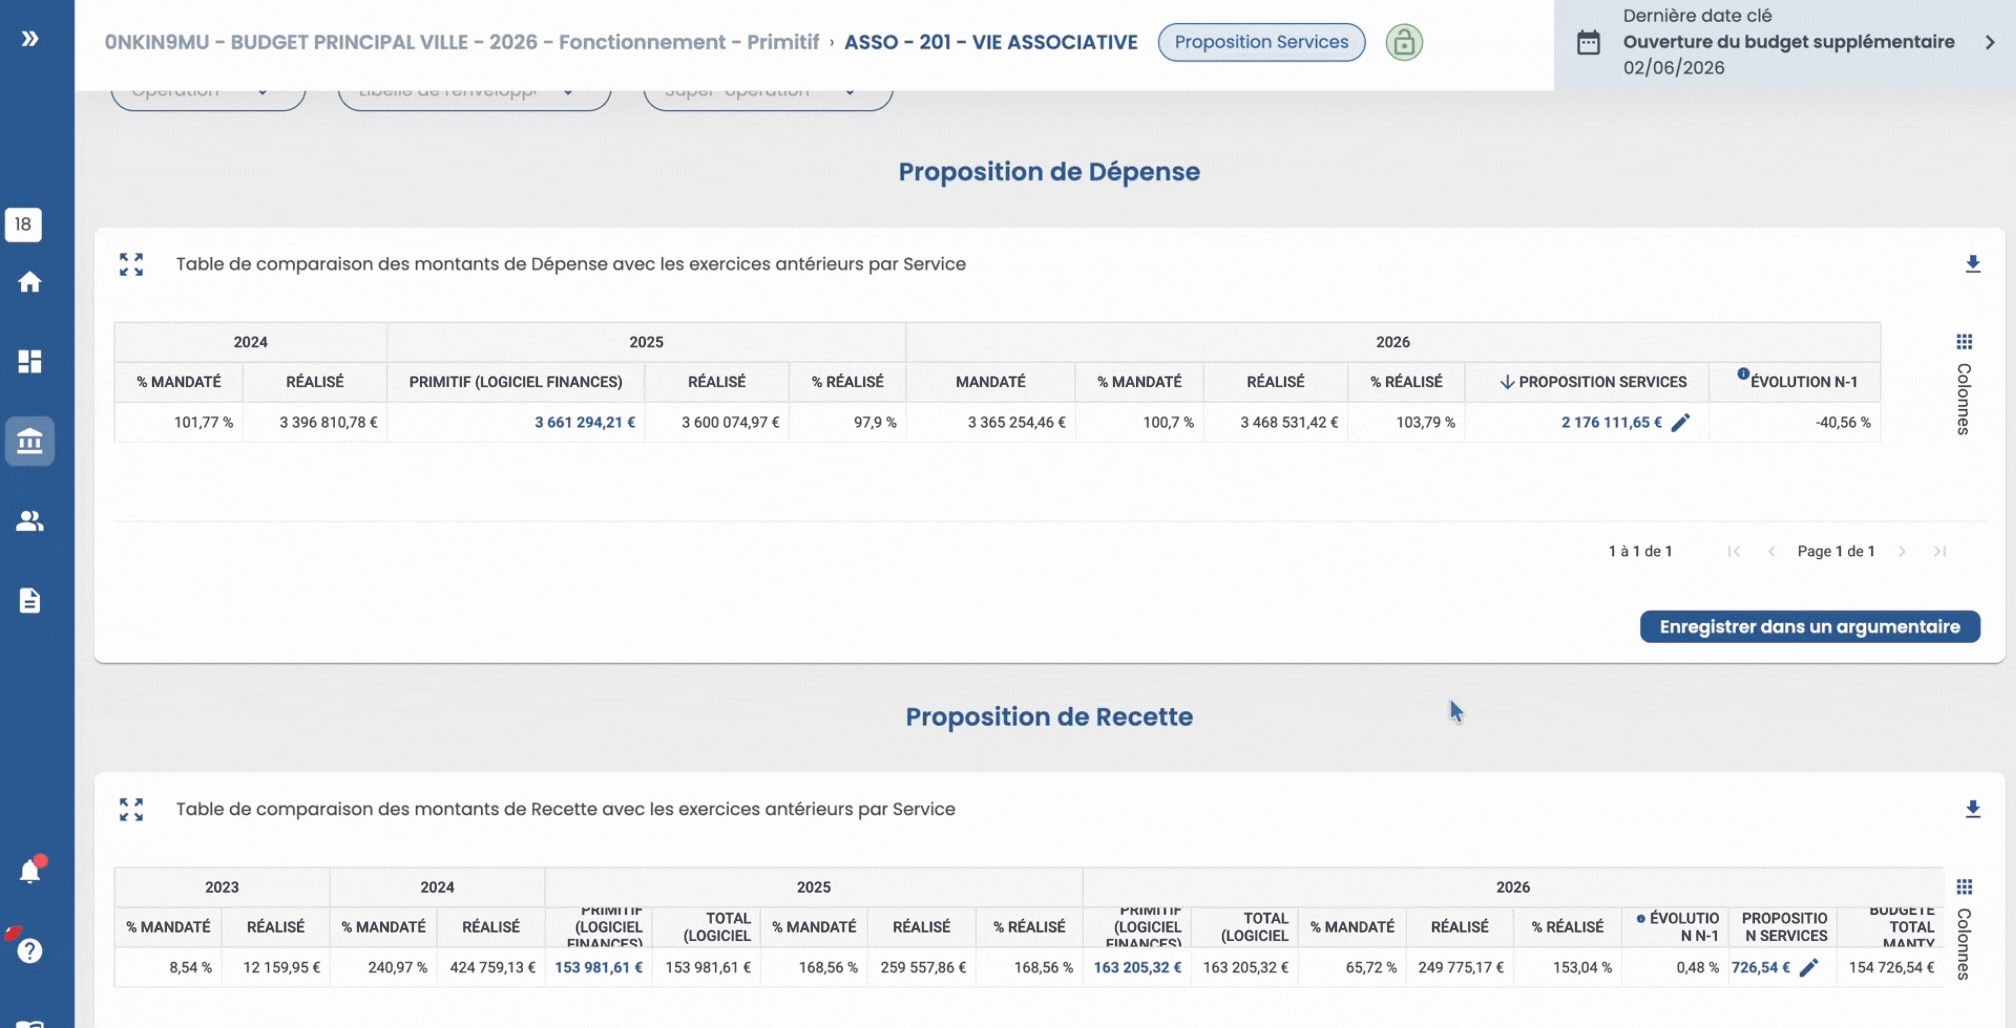Expand the Recette table to fullscreen
The width and height of the screenshot is (2016, 1028).
click(131, 809)
